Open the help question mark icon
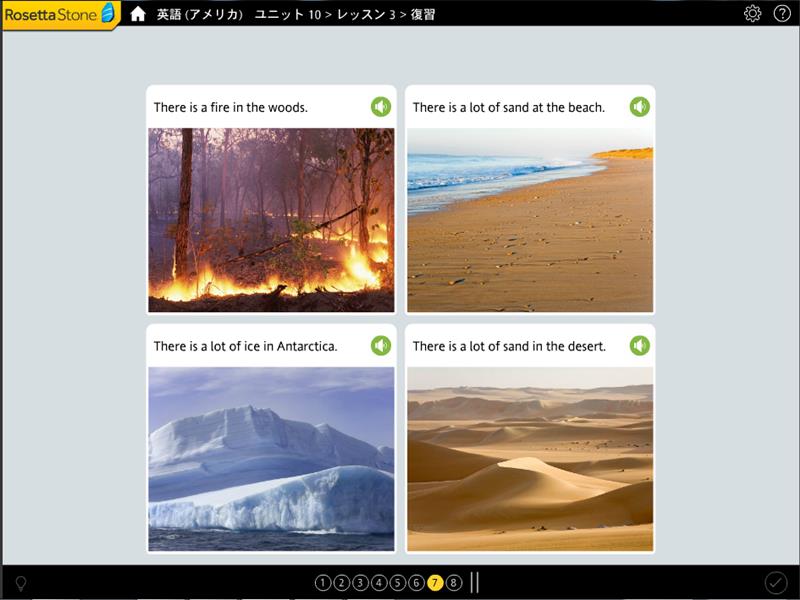 tap(782, 13)
